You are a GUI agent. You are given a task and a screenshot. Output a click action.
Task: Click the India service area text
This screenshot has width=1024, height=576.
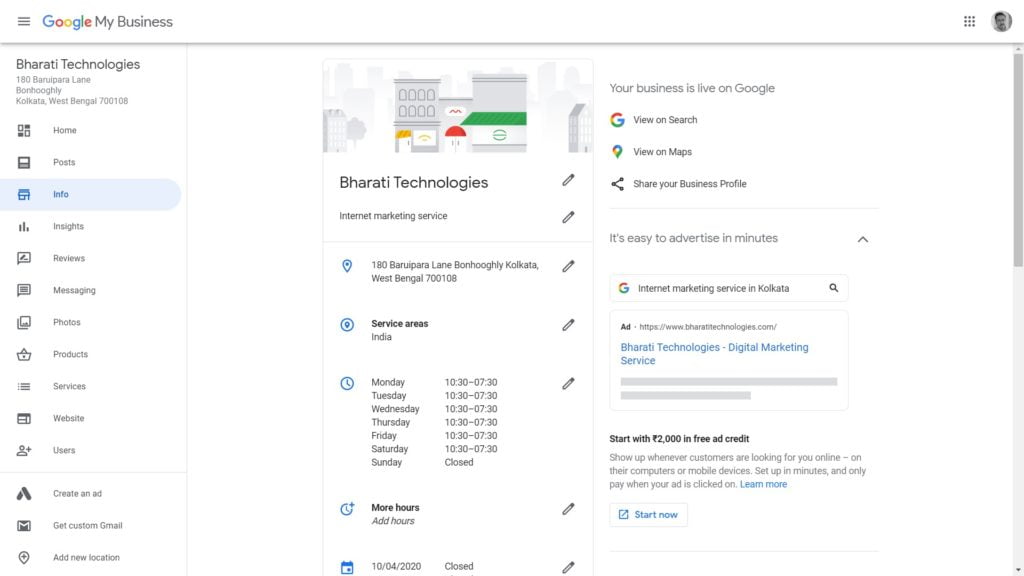pos(381,337)
